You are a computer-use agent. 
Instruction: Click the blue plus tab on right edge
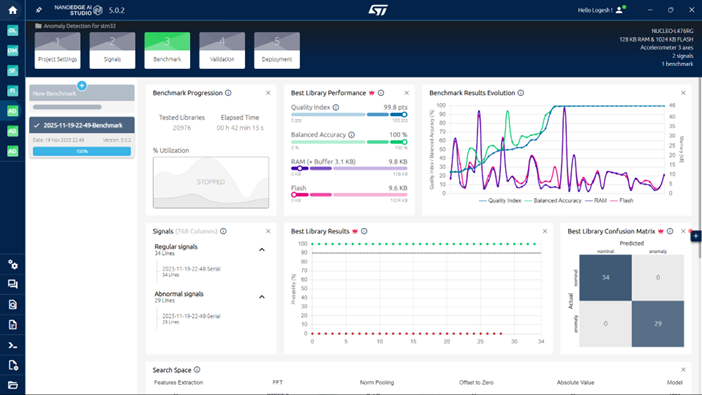point(696,236)
